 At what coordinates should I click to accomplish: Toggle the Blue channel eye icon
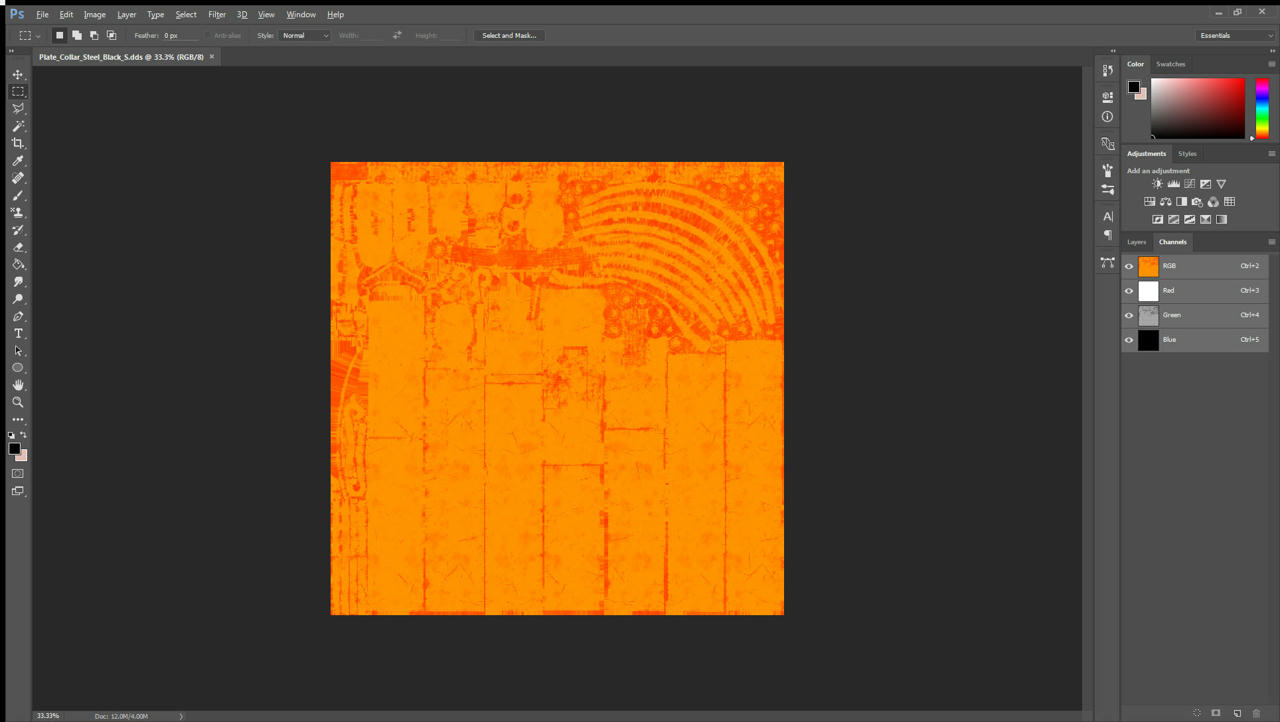click(1129, 340)
